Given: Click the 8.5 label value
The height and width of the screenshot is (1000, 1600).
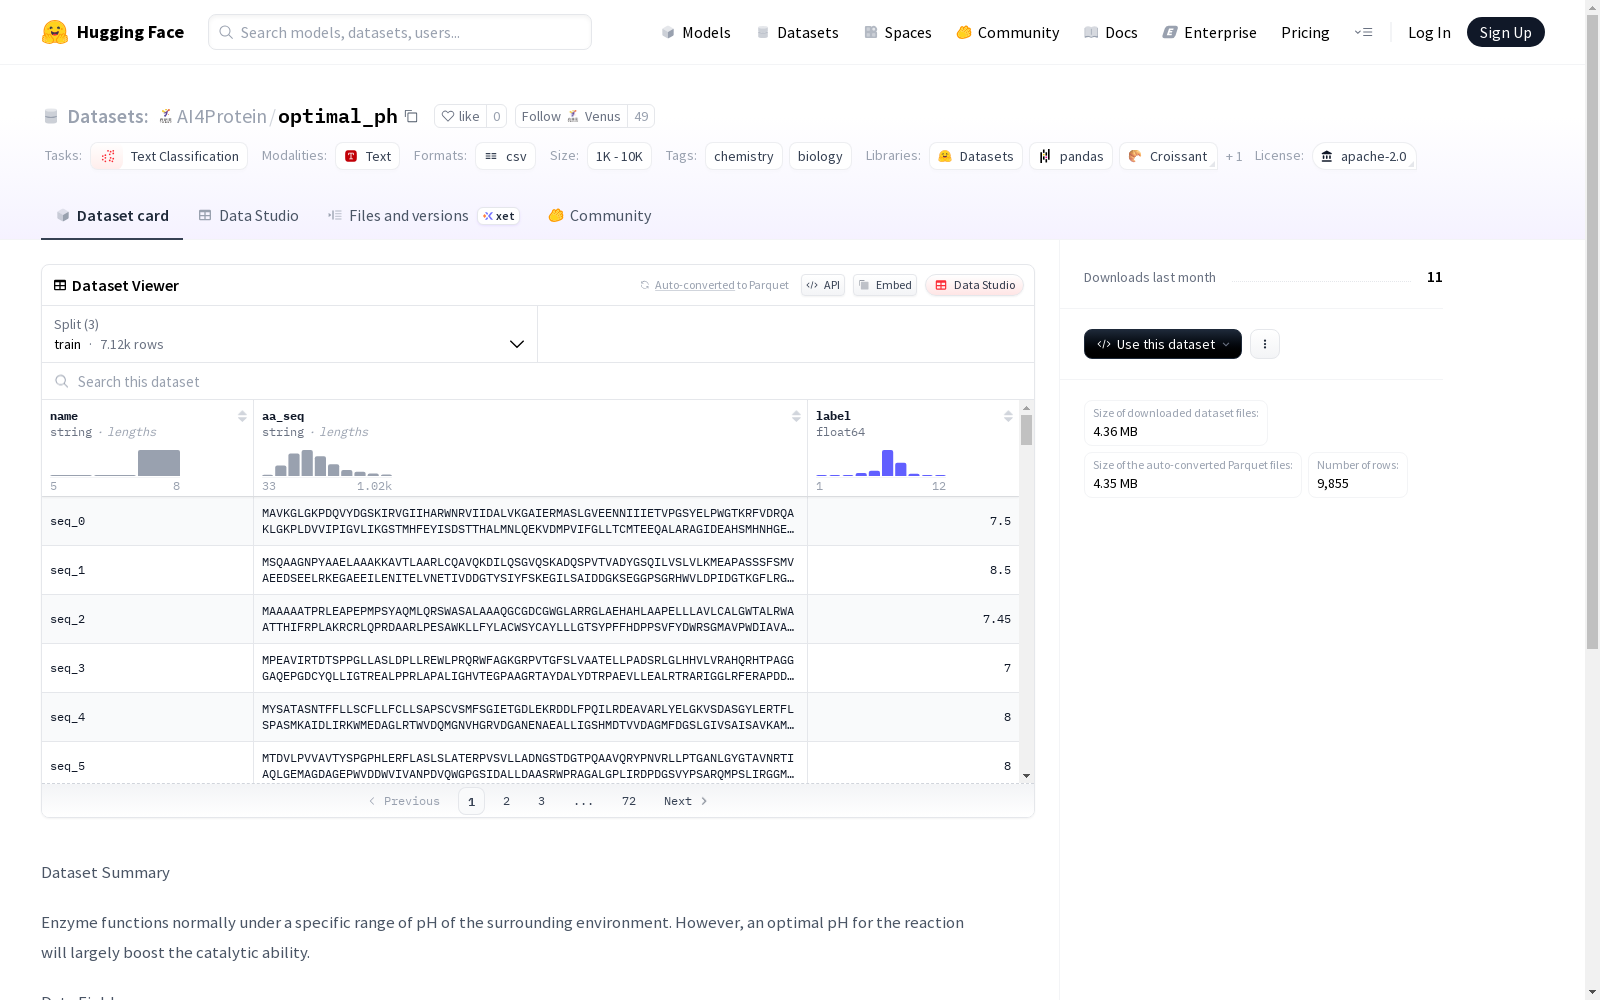Looking at the screenshot, I should 1000,570.
